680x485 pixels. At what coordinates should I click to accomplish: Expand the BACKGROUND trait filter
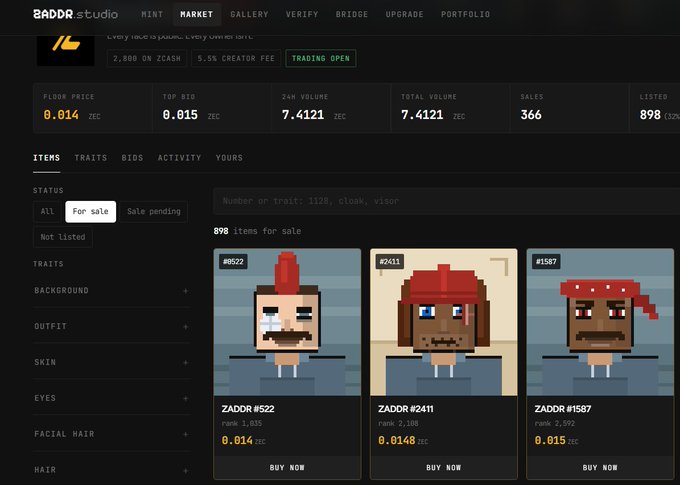(111, 291)
